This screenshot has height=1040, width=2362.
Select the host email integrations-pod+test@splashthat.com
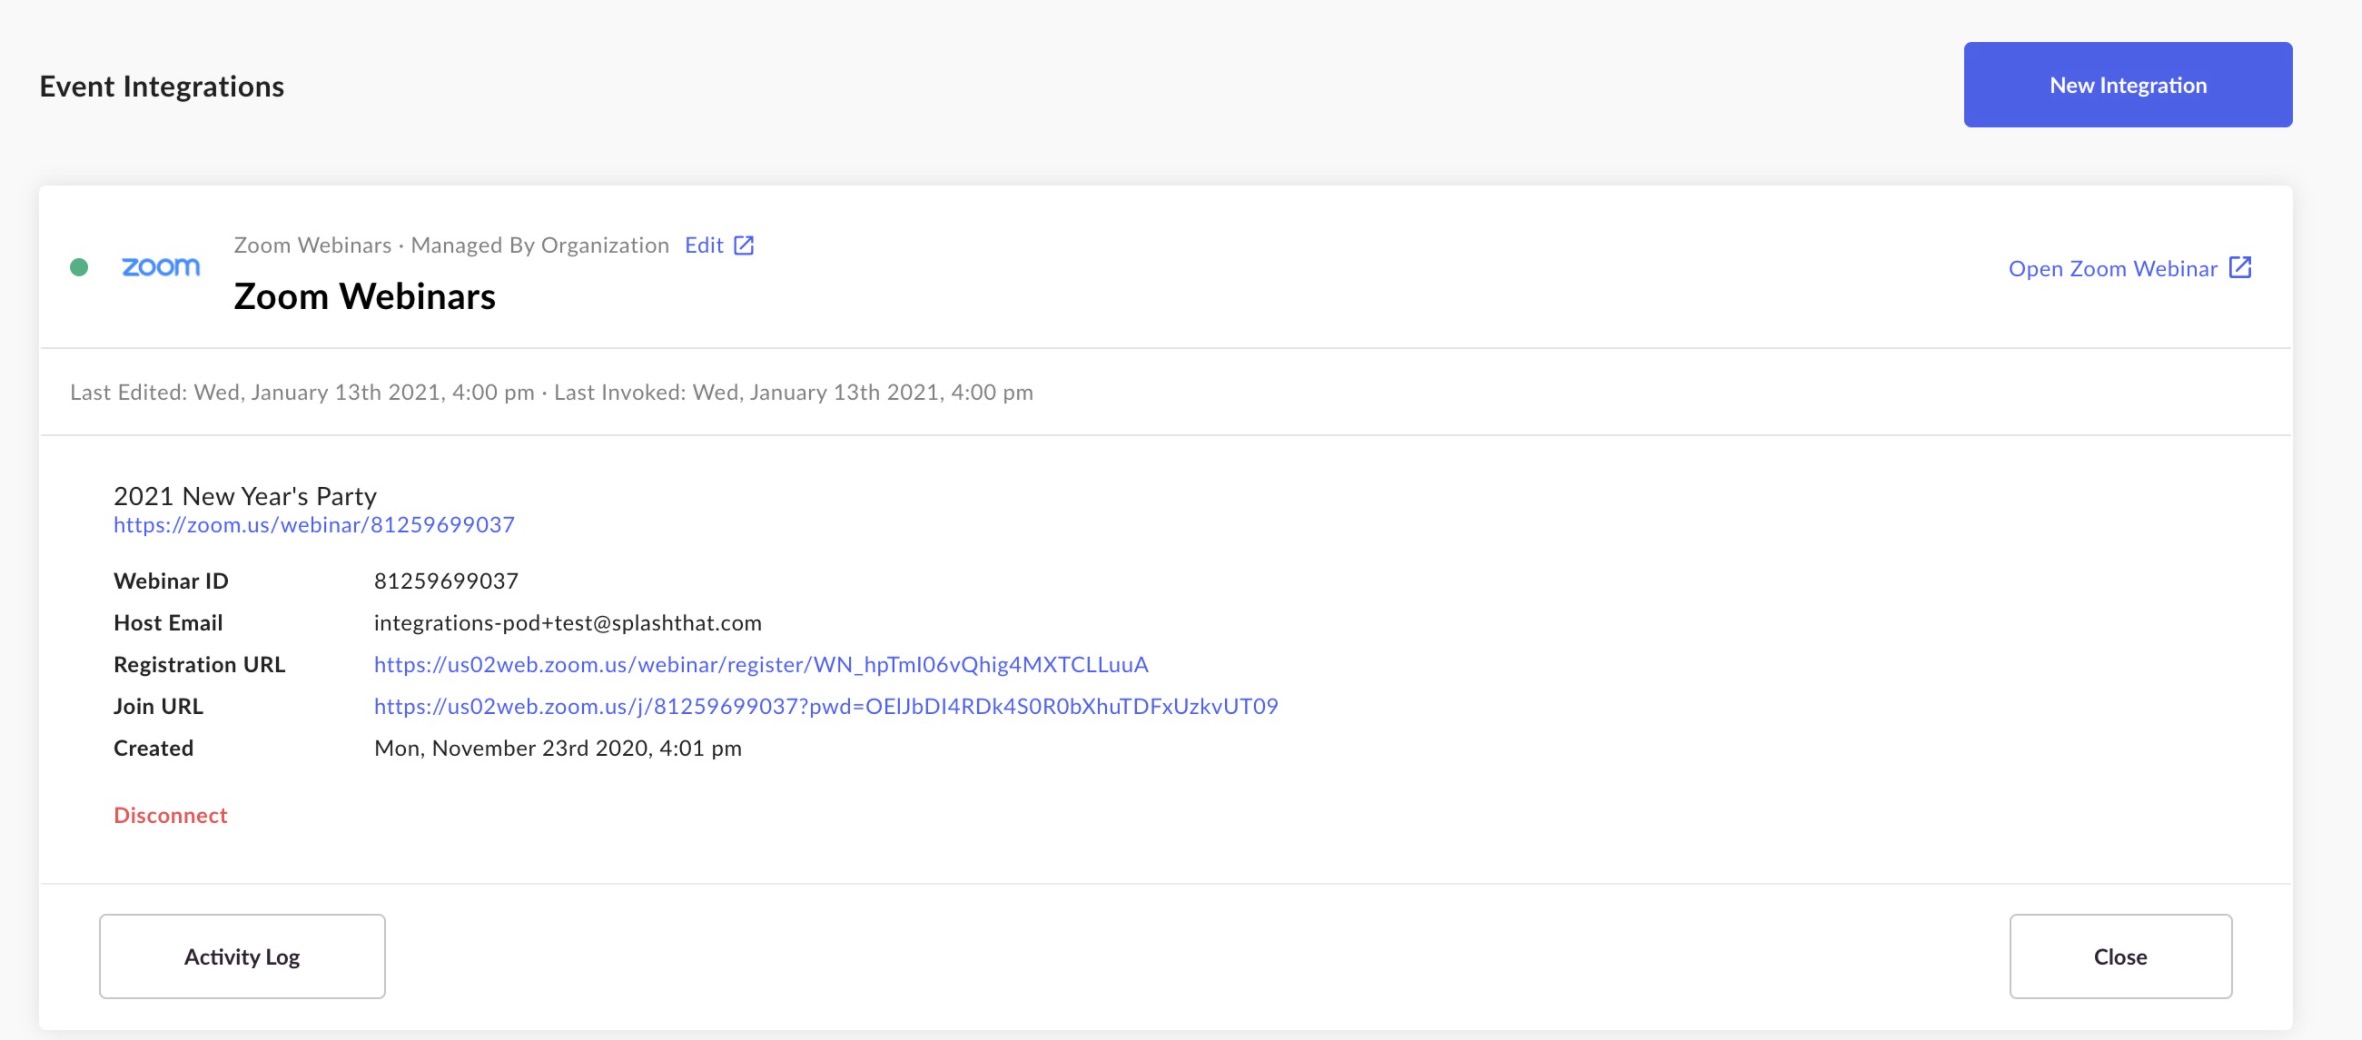pos(568,623)
